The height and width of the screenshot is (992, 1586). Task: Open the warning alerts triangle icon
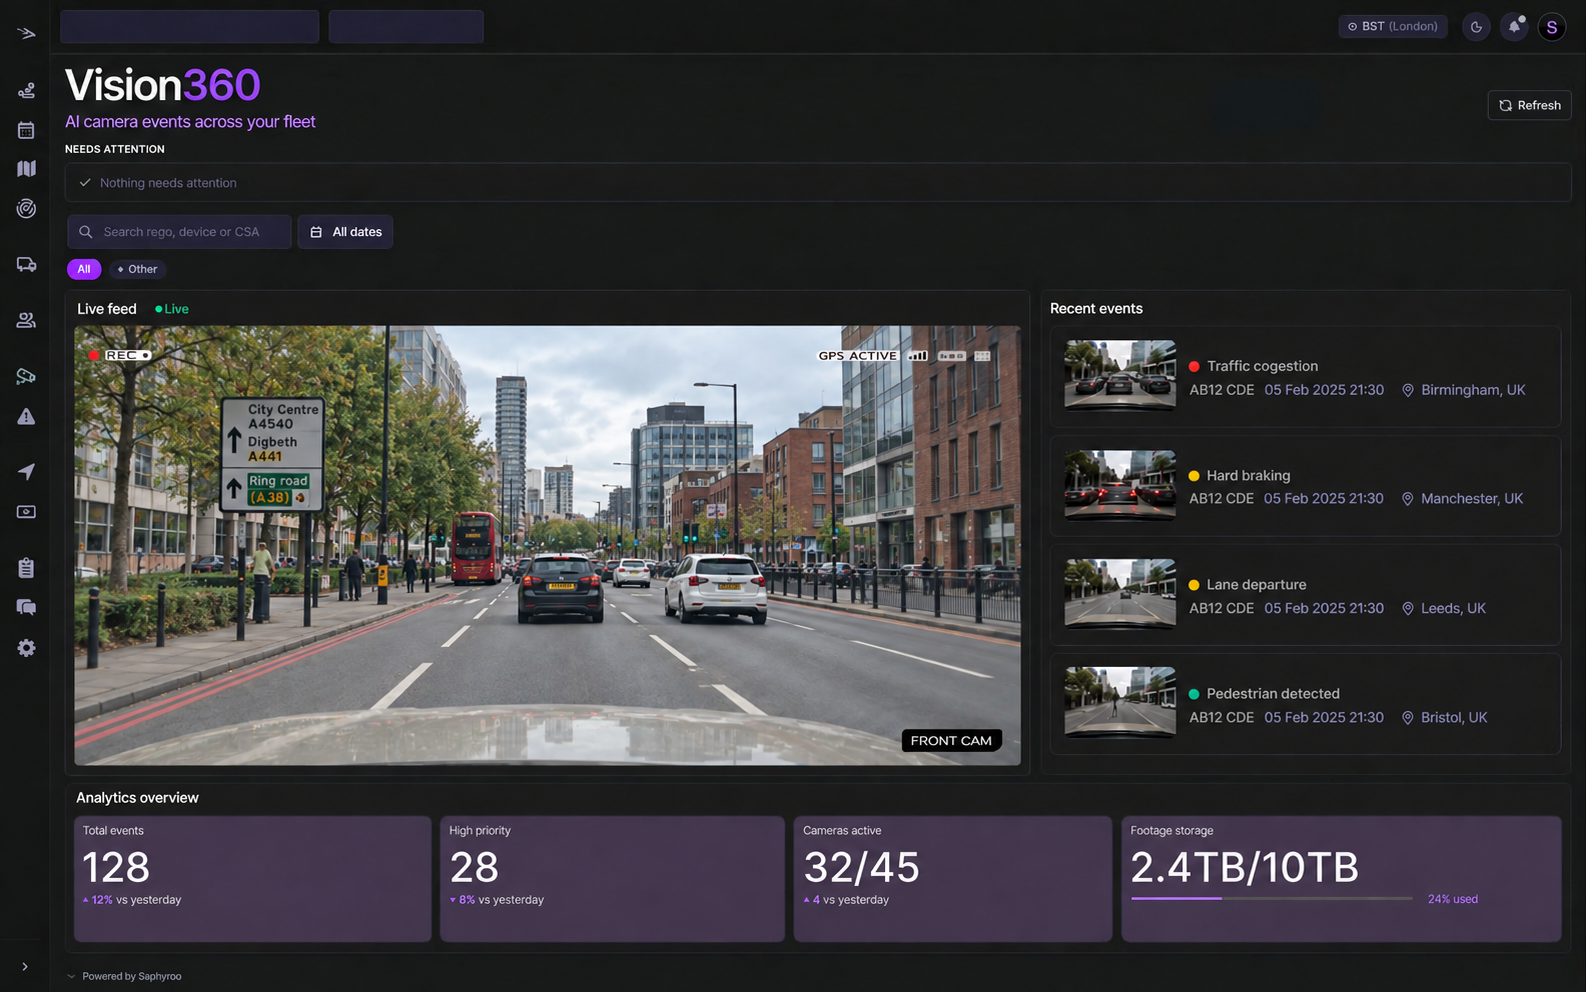[26, 417]
